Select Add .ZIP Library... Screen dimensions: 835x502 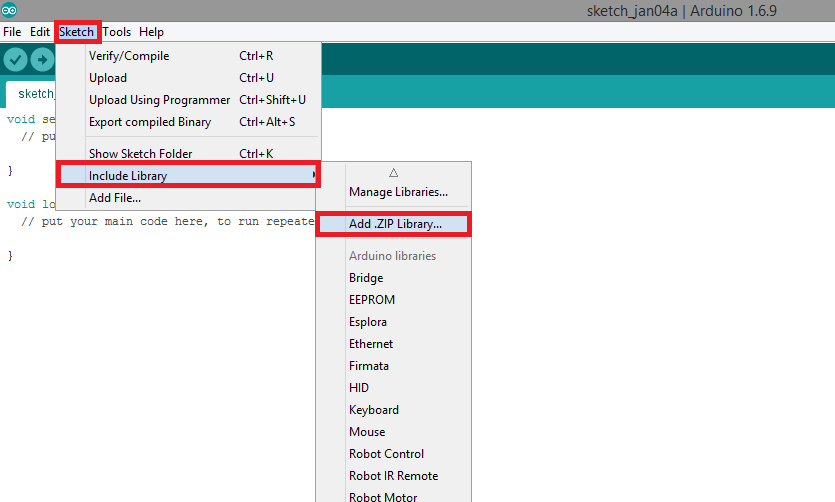[394, 224]
